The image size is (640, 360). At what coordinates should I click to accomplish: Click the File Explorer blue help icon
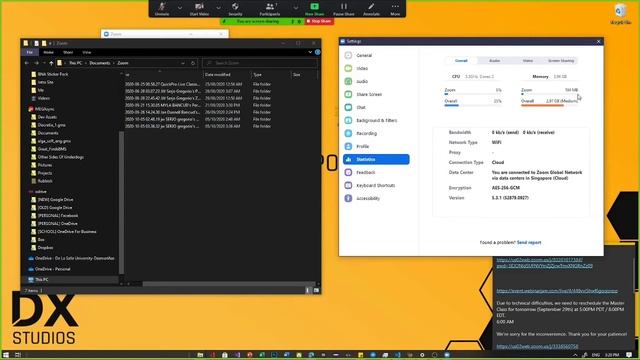pyautogui.click(x=318, y=52)
